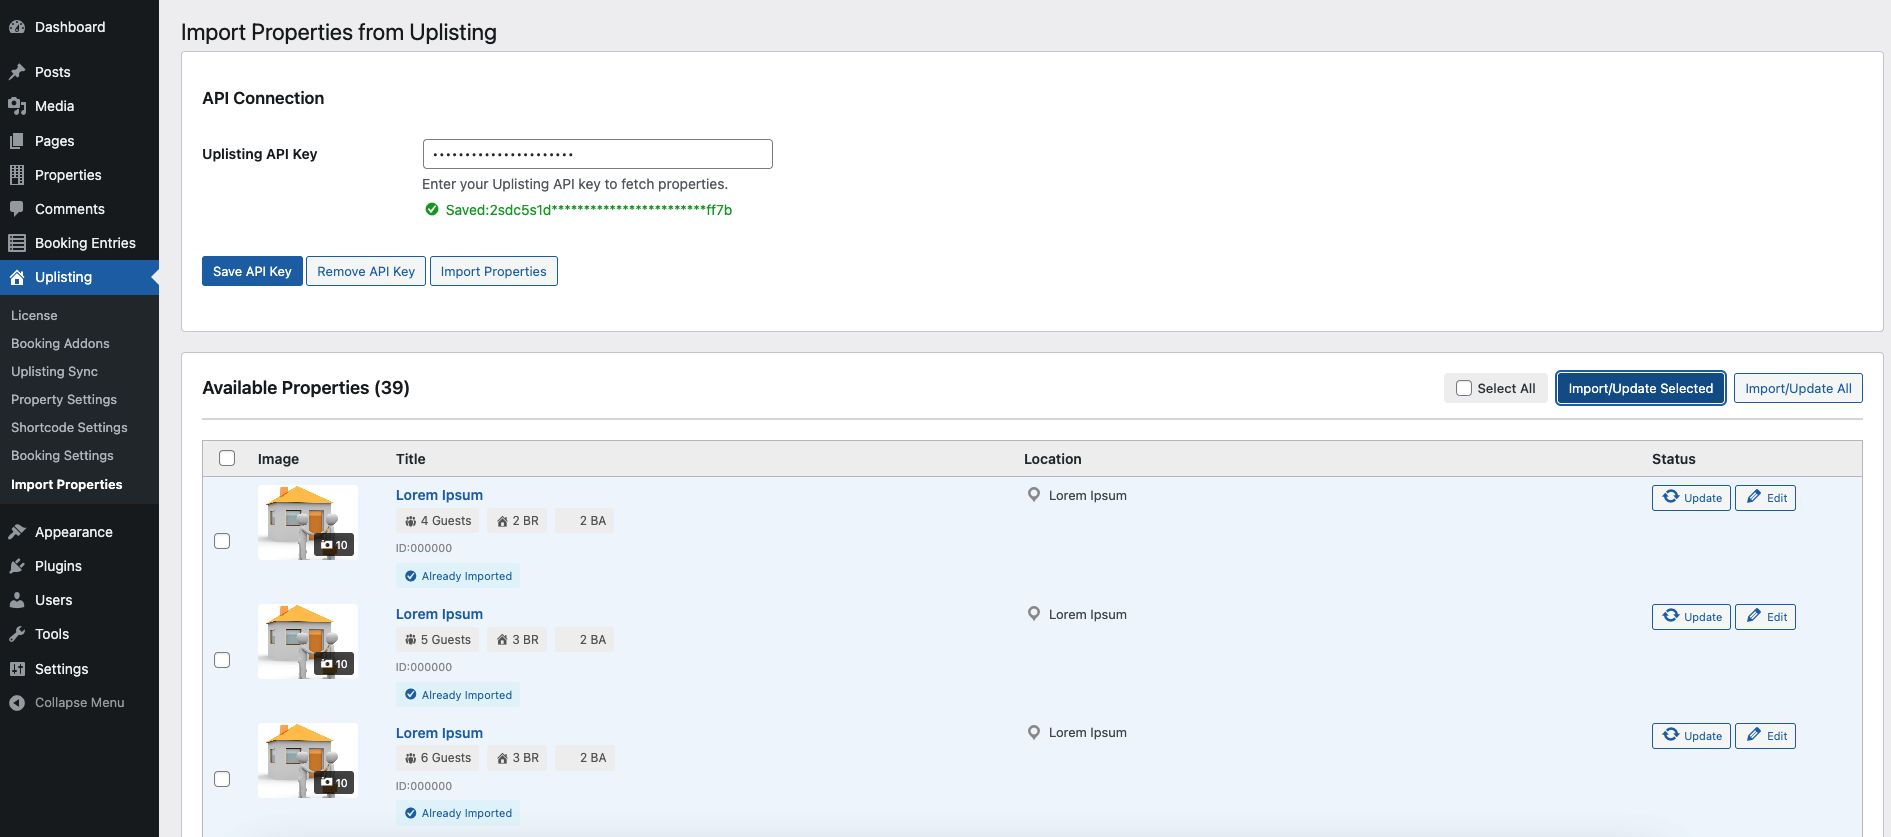Image resolution: width=1891 pixels, height=837 pixels.
Task: Click the Save API Key button
Action: coord(252,271)
